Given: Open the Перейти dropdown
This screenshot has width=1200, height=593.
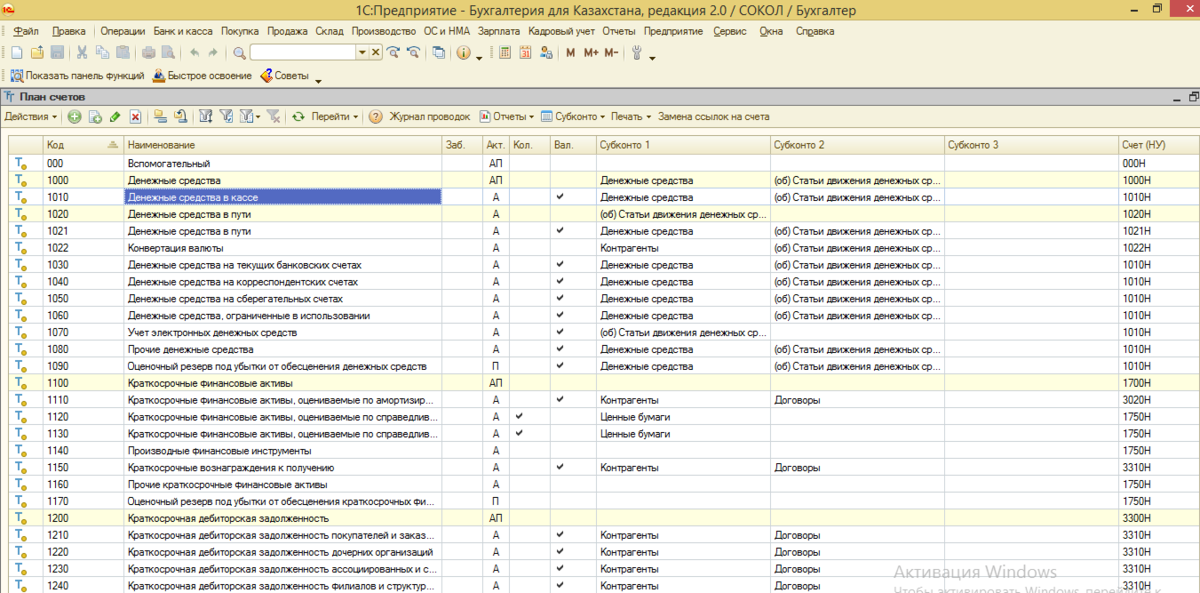Looking at the screenshot, I should (x=334, y=117).
